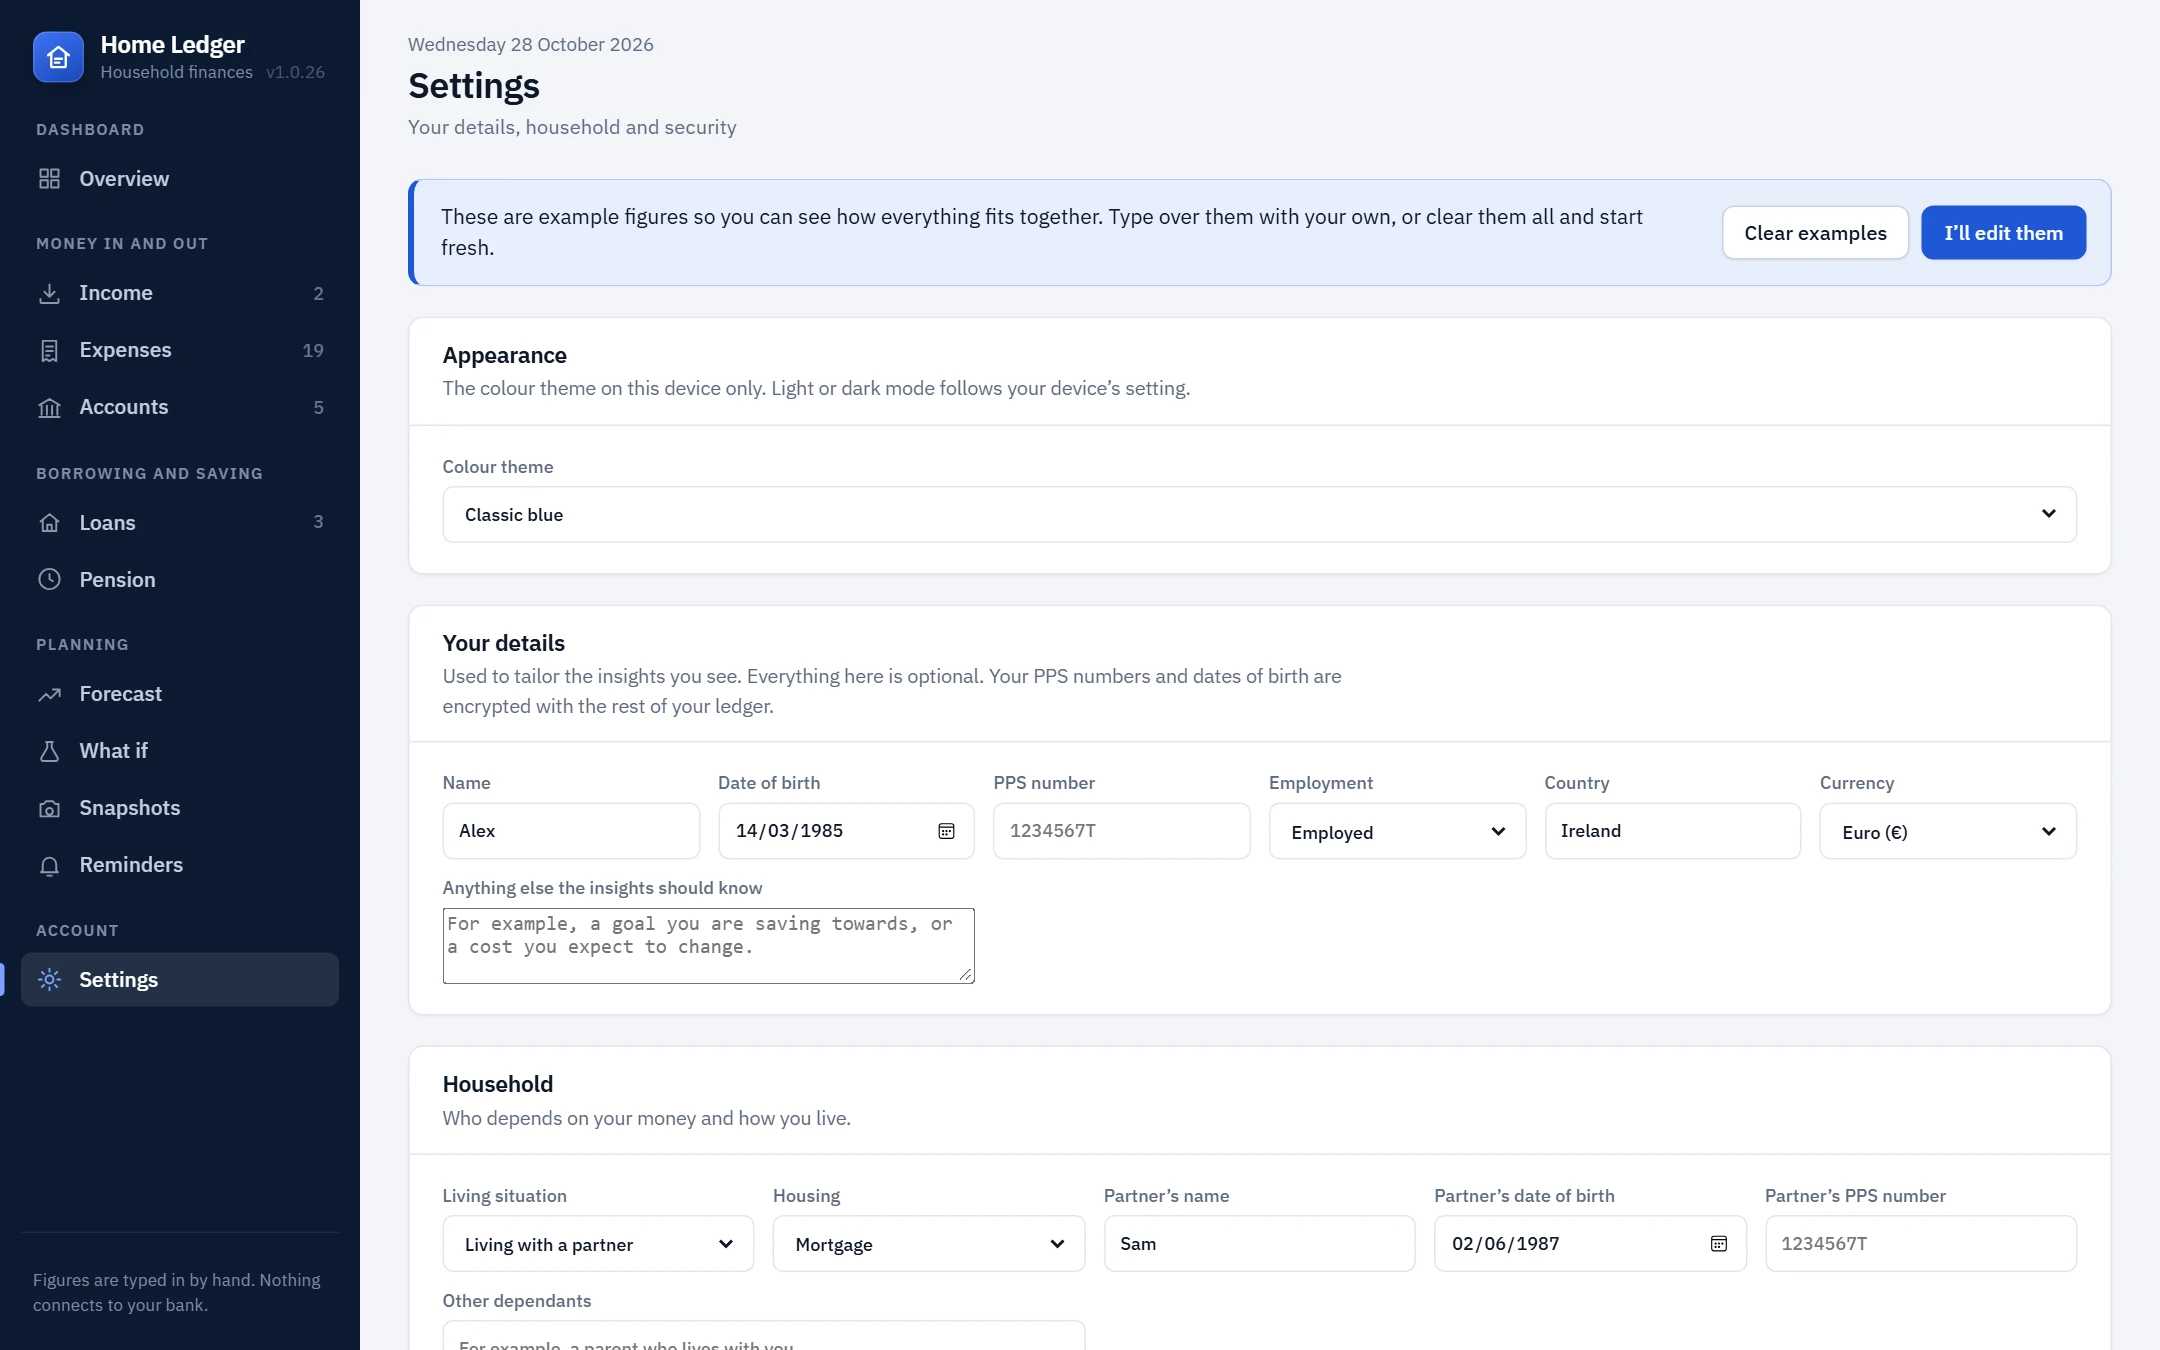Click the date 'Wednesday 28 October 2026'
Viewport: 2160px width, 1350px height.
[x=531, y=45]
